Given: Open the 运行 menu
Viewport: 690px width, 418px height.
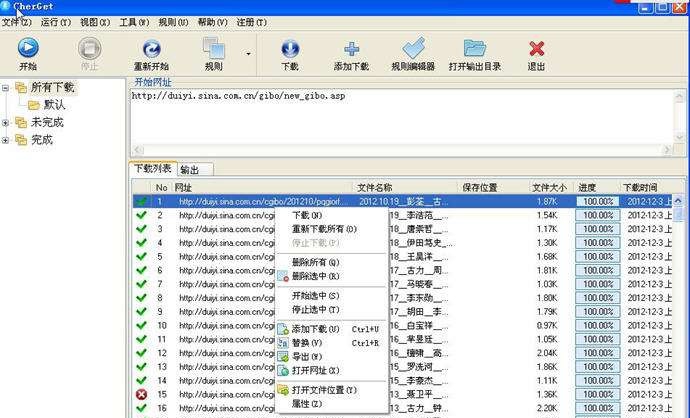Looking at the screenshot, I should 56,22.
